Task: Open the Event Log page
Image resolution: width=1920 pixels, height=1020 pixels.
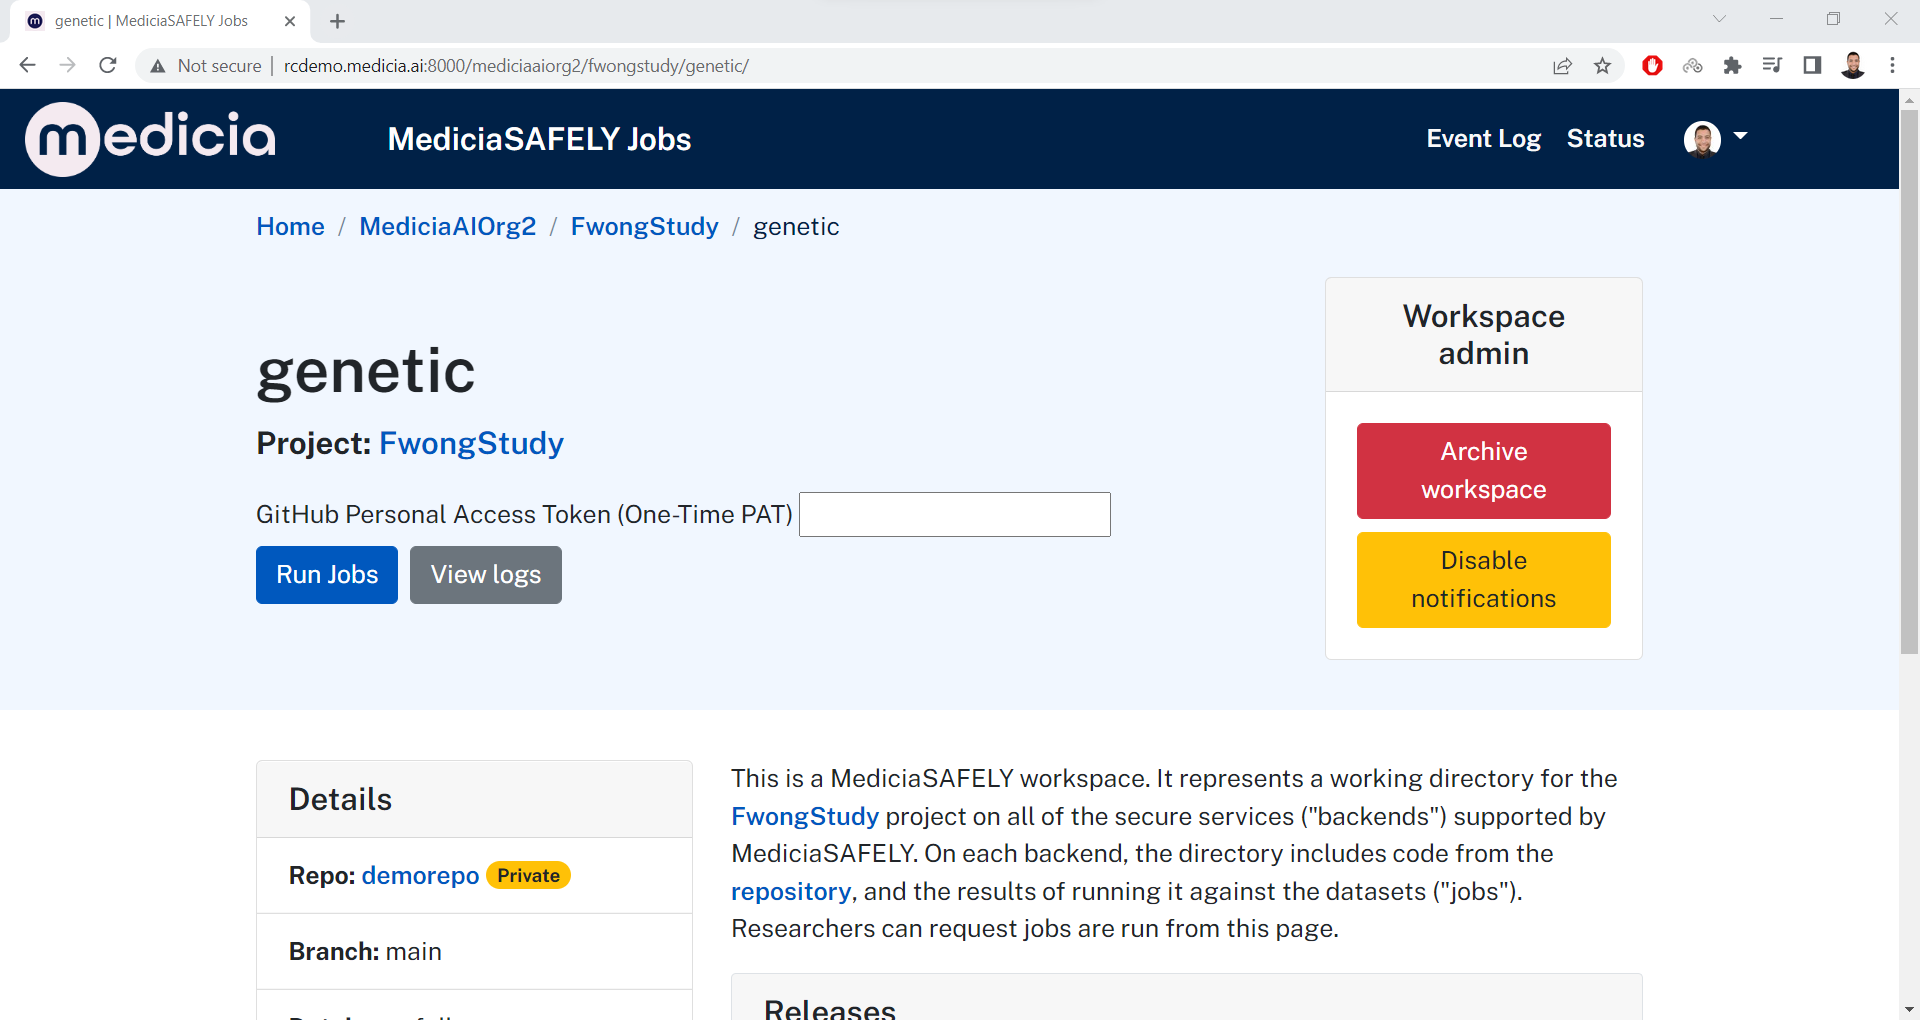Action: (1483, 139)
